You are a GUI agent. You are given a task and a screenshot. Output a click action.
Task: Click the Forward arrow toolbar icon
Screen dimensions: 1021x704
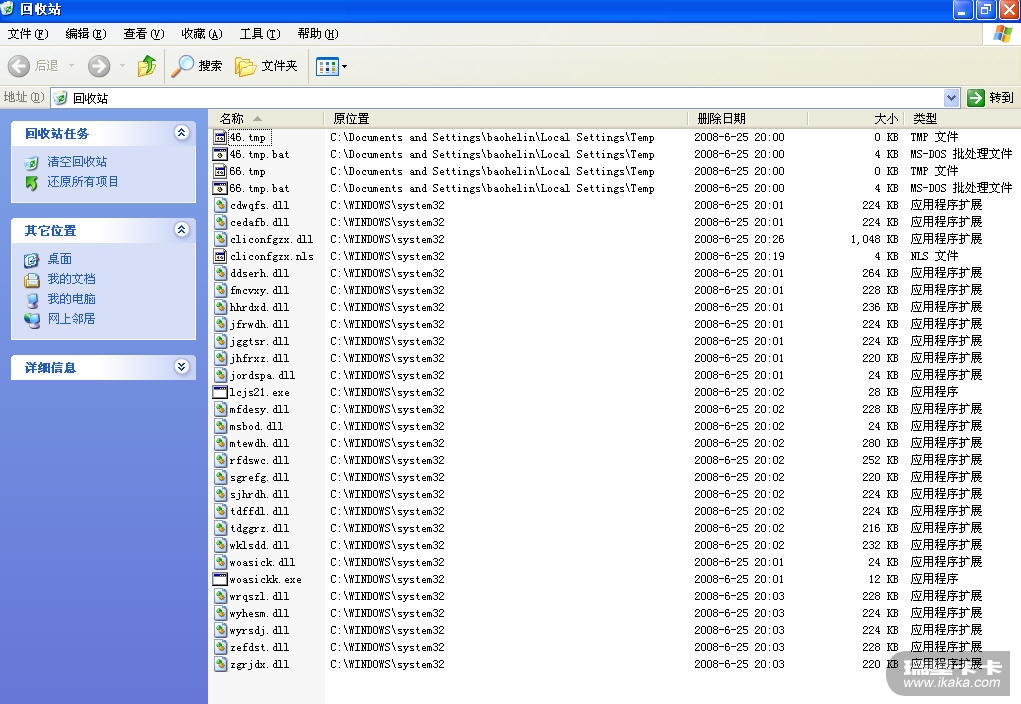coord(99,66)
